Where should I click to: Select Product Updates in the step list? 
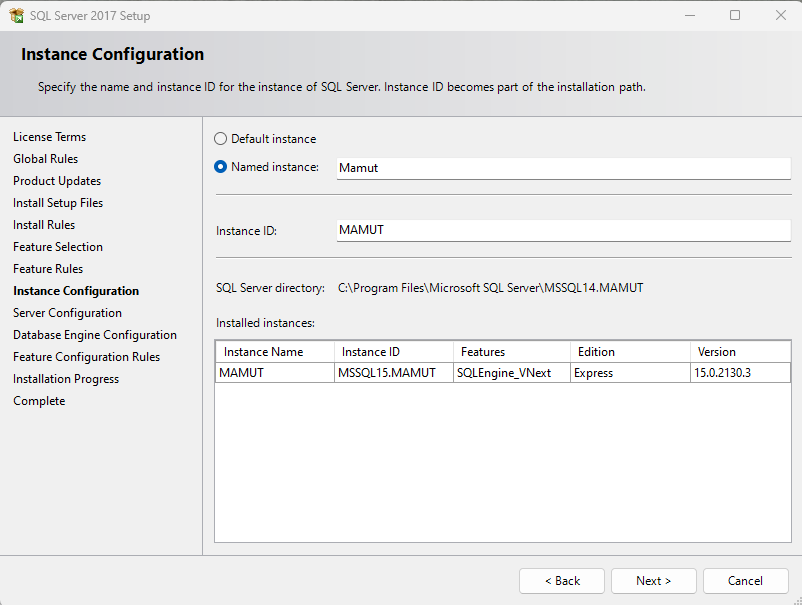tap(57, 181)
